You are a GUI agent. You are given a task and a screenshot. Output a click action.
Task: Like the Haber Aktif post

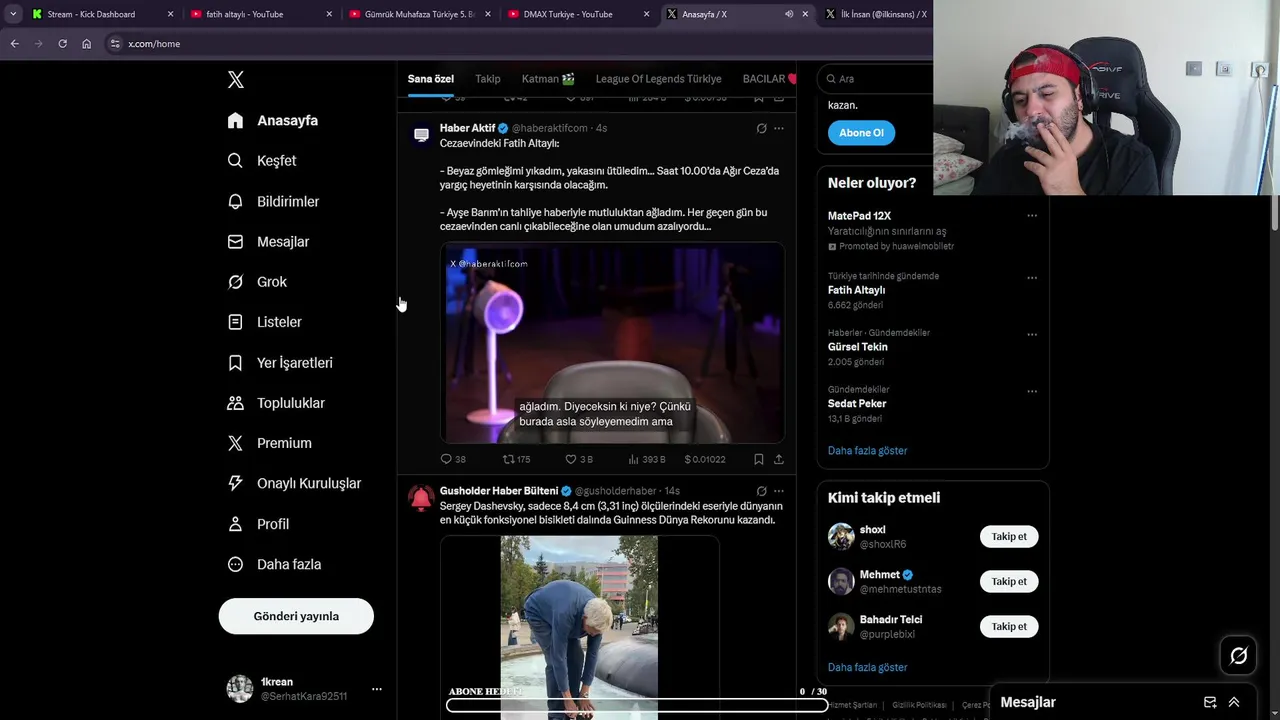579,459
